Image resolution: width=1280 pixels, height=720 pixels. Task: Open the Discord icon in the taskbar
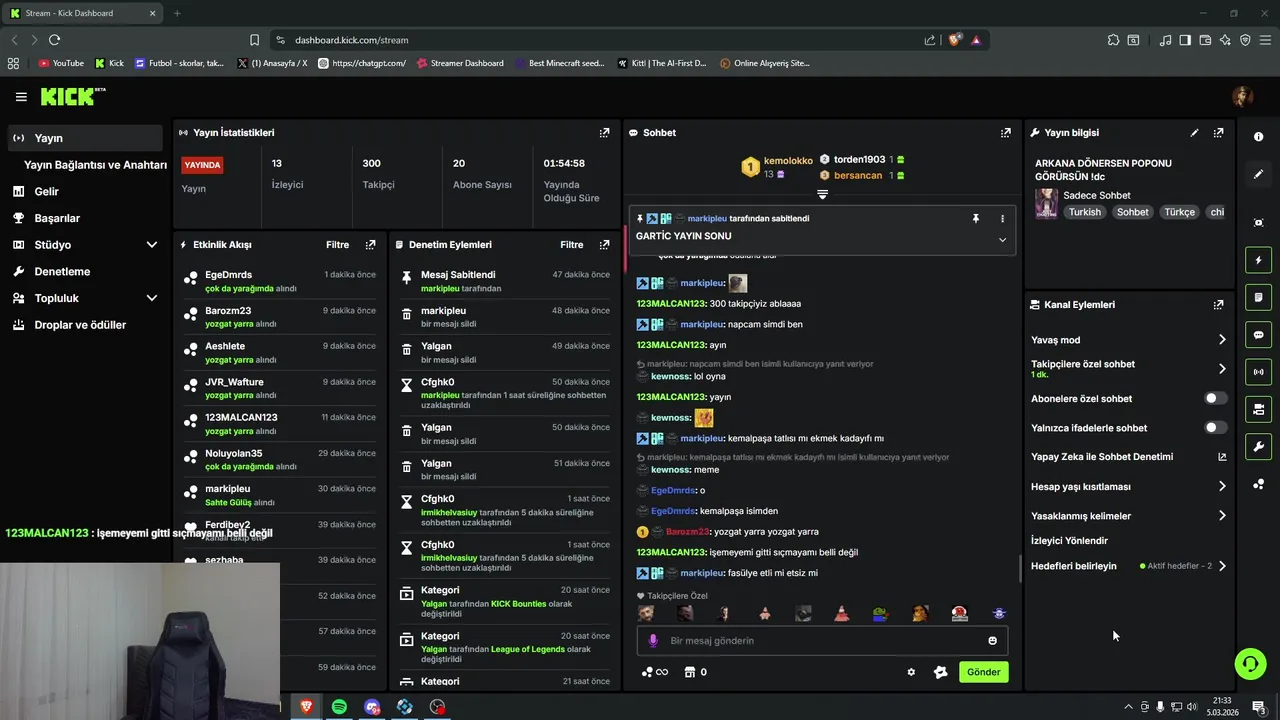(372, 707)
